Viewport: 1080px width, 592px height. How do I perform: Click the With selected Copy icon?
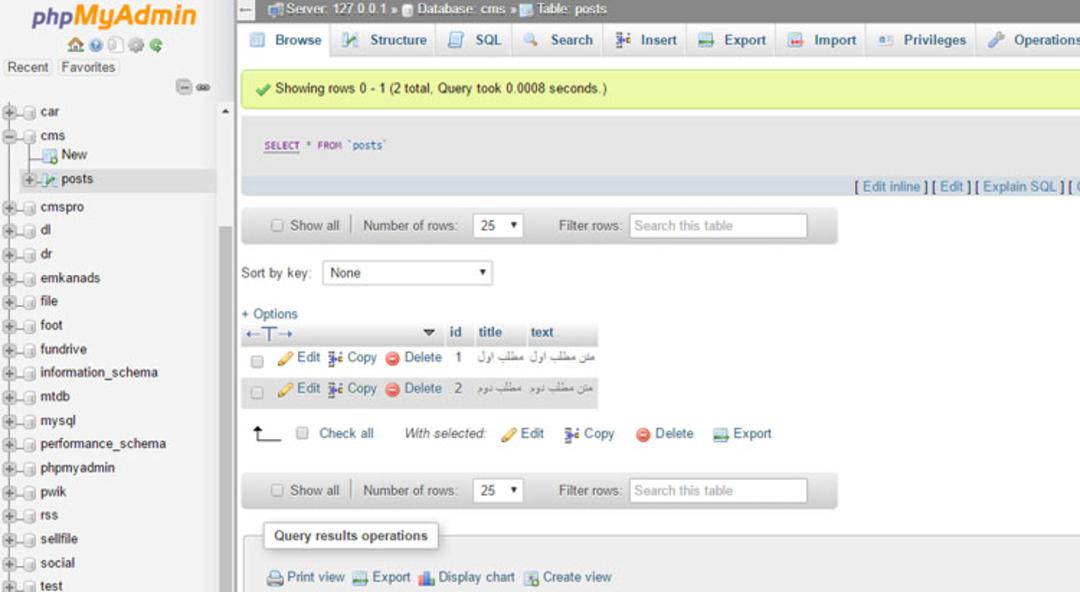[x=572, y=434]
